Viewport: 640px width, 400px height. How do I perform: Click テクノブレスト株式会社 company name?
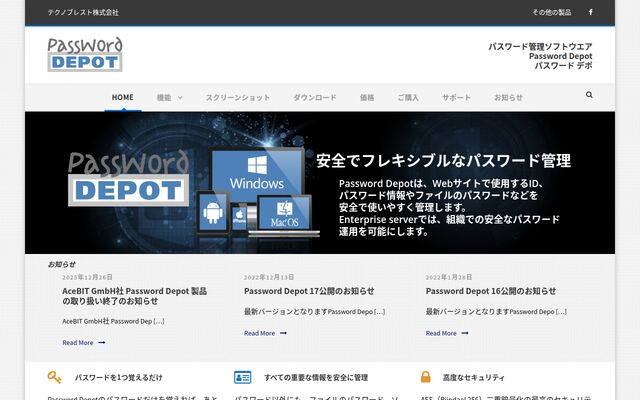83,12
